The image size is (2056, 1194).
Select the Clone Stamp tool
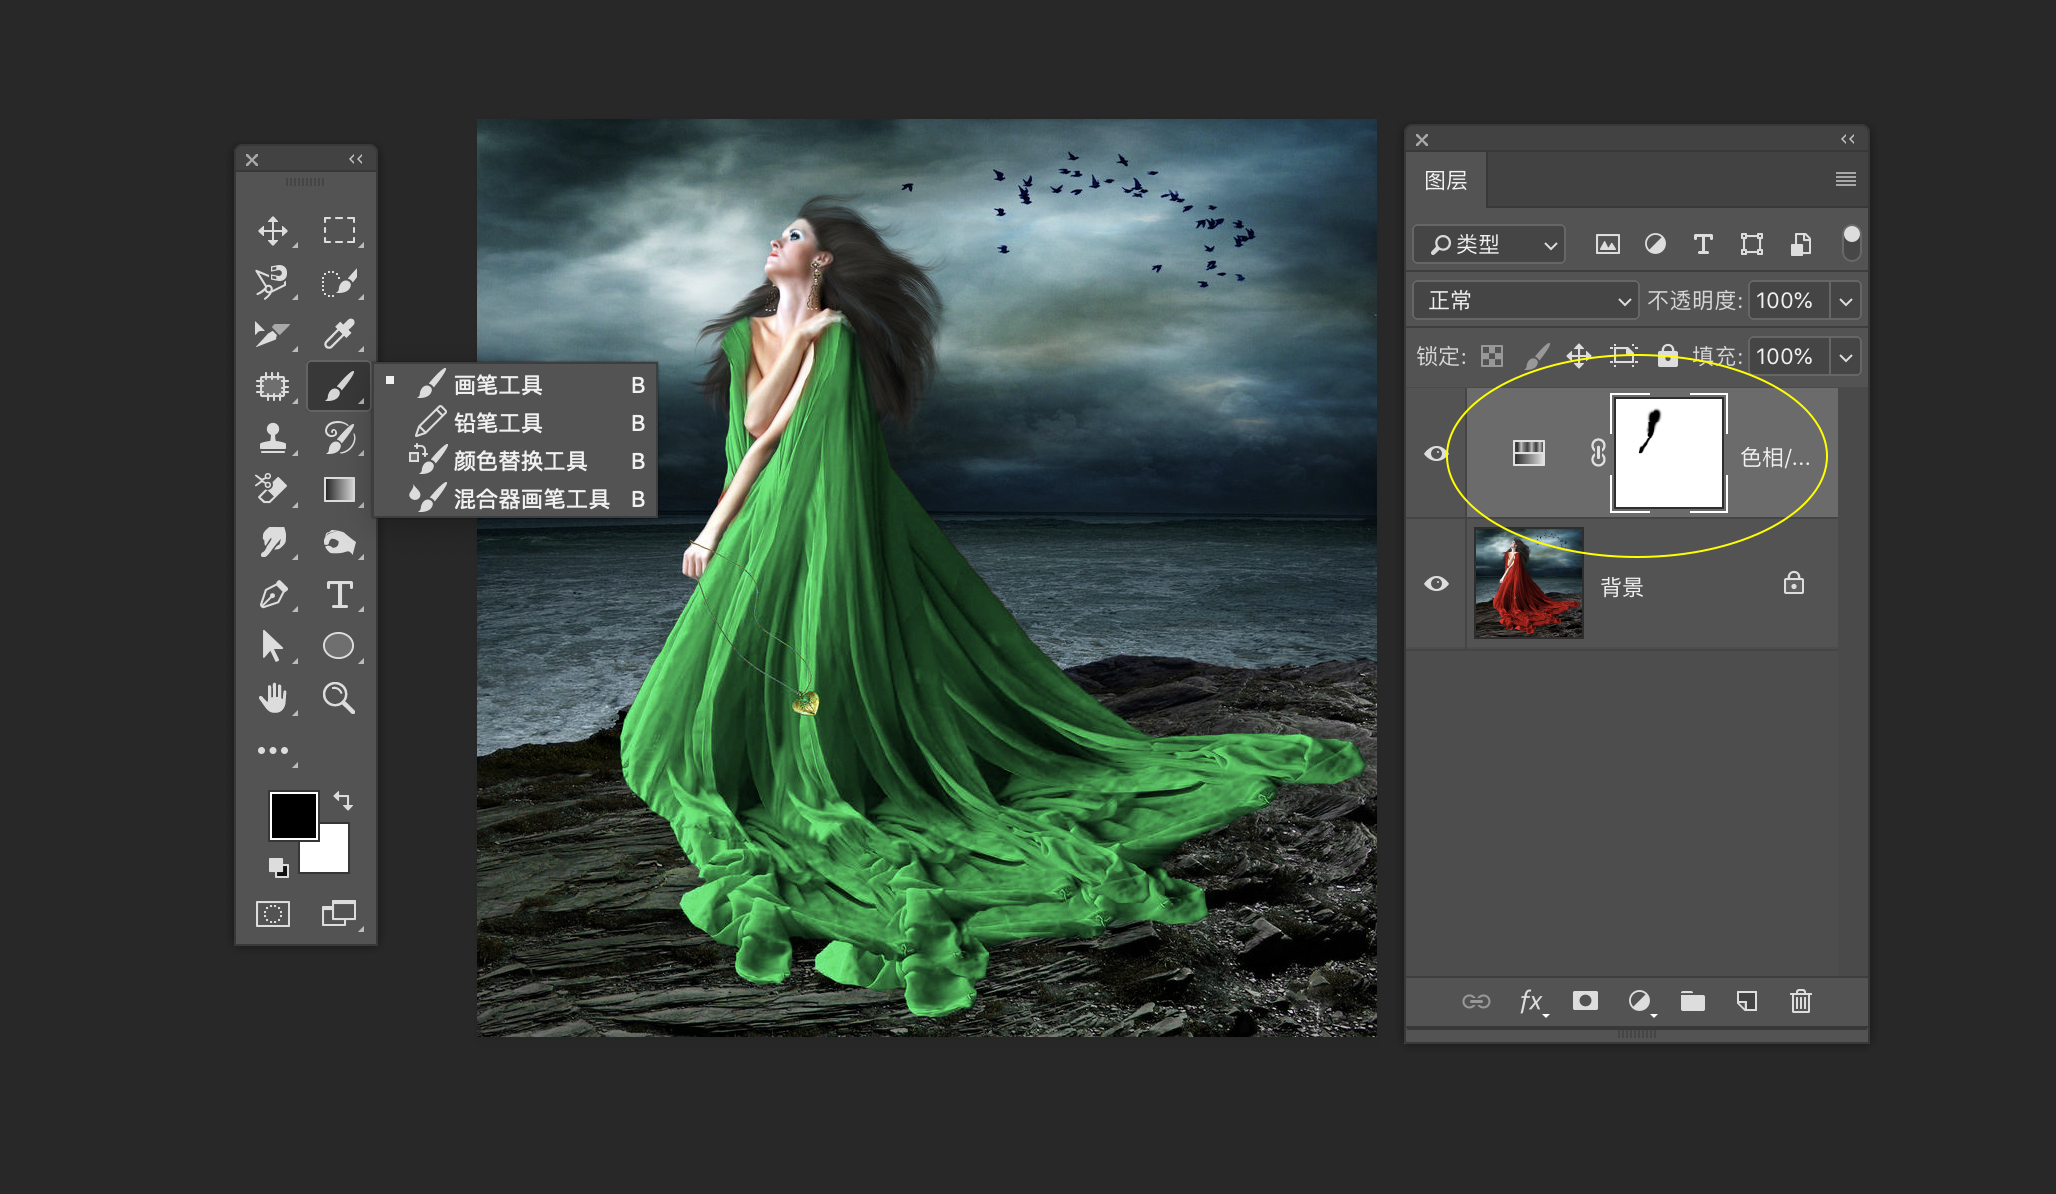(x=272, y=438)
